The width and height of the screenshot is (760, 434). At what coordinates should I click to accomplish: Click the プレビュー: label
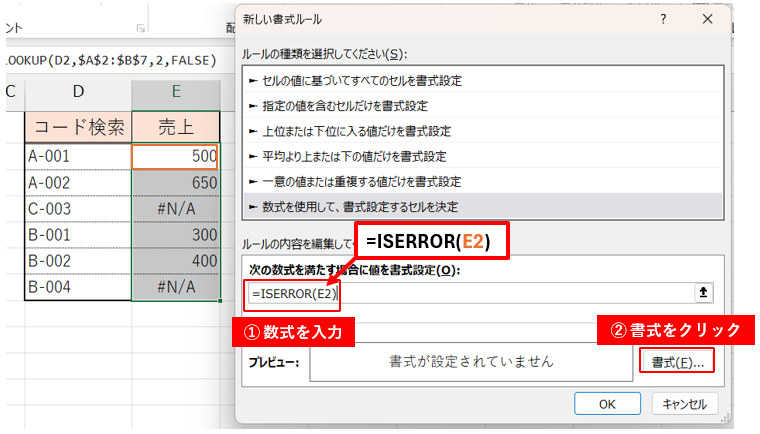274,362
